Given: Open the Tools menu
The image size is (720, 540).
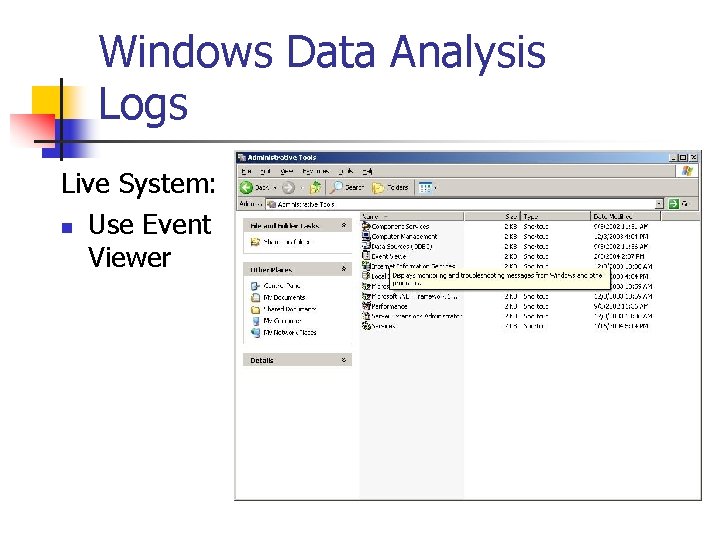Looking at the screenshot, I should click(x=346, y=171).
